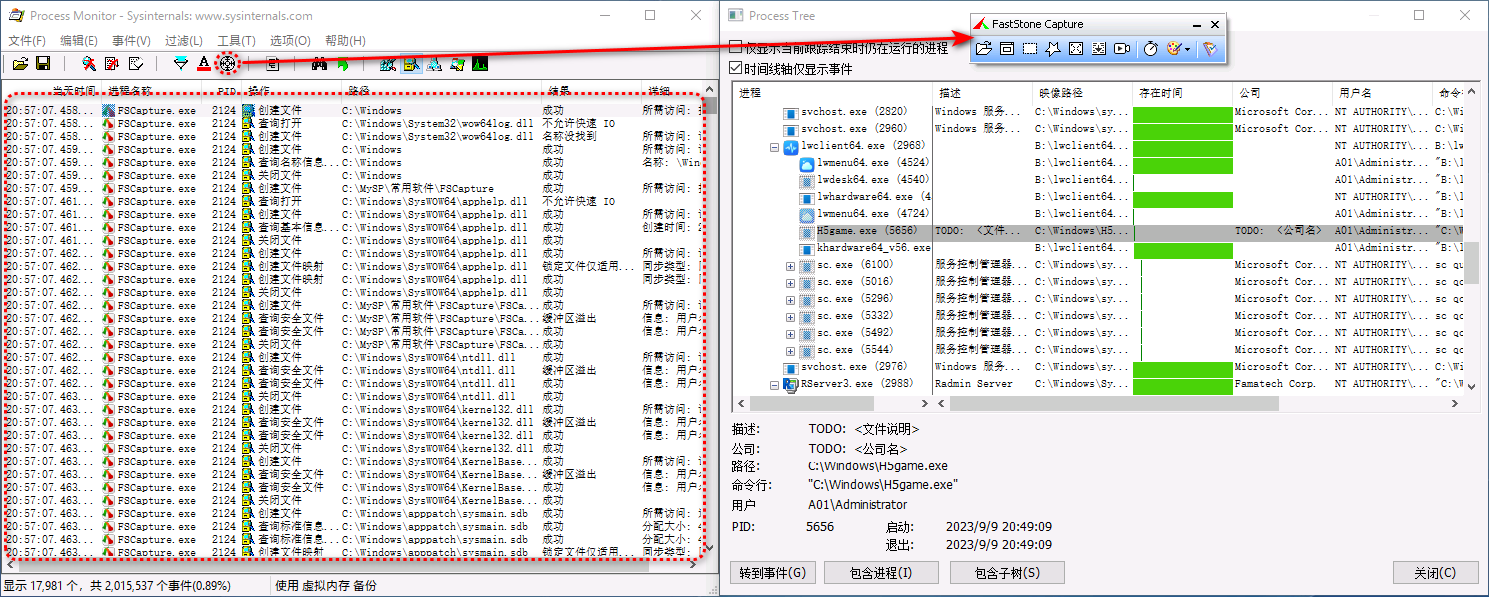Click the 包含子树(S) button
This screenshot has height=597, width=1489.
point(1007,573)
